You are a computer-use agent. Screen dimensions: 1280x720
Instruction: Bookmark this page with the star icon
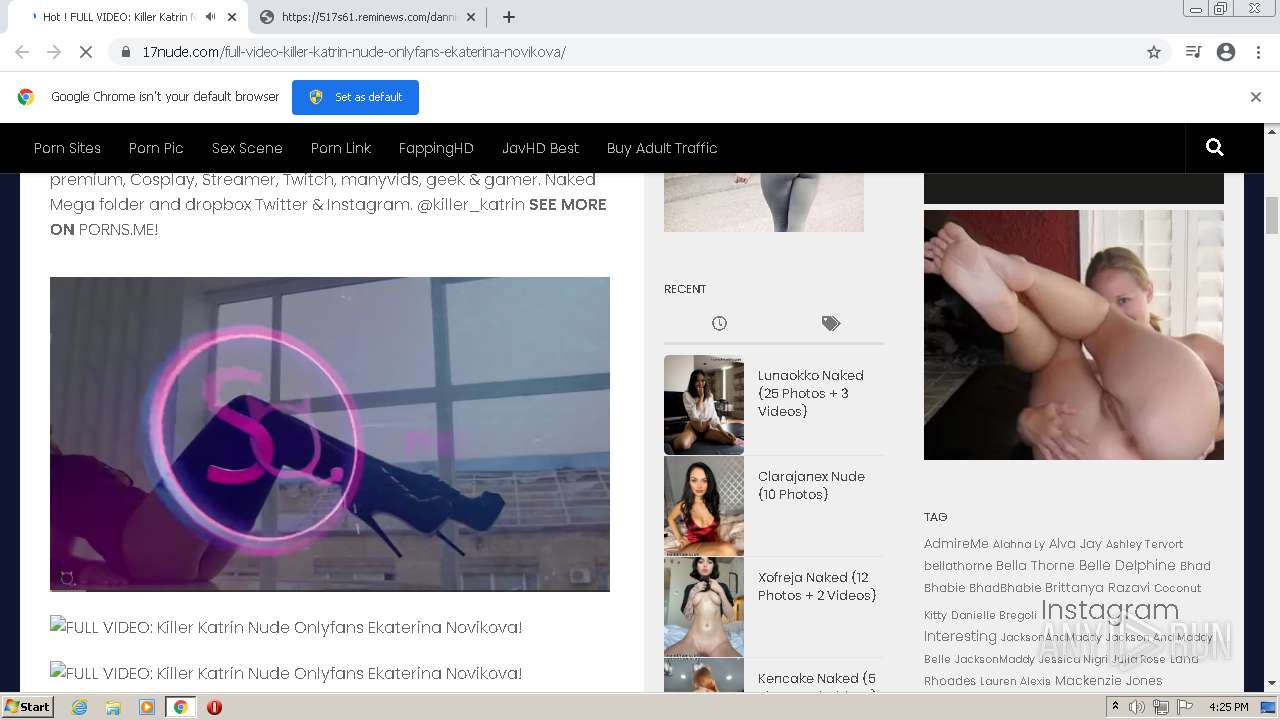click(x=1154, y=52)
